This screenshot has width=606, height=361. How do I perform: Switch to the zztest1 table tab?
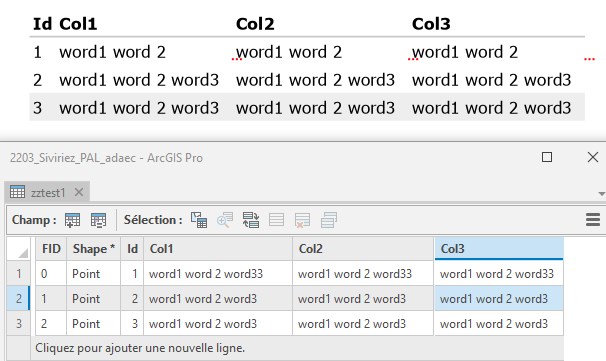tap(48, 192)
